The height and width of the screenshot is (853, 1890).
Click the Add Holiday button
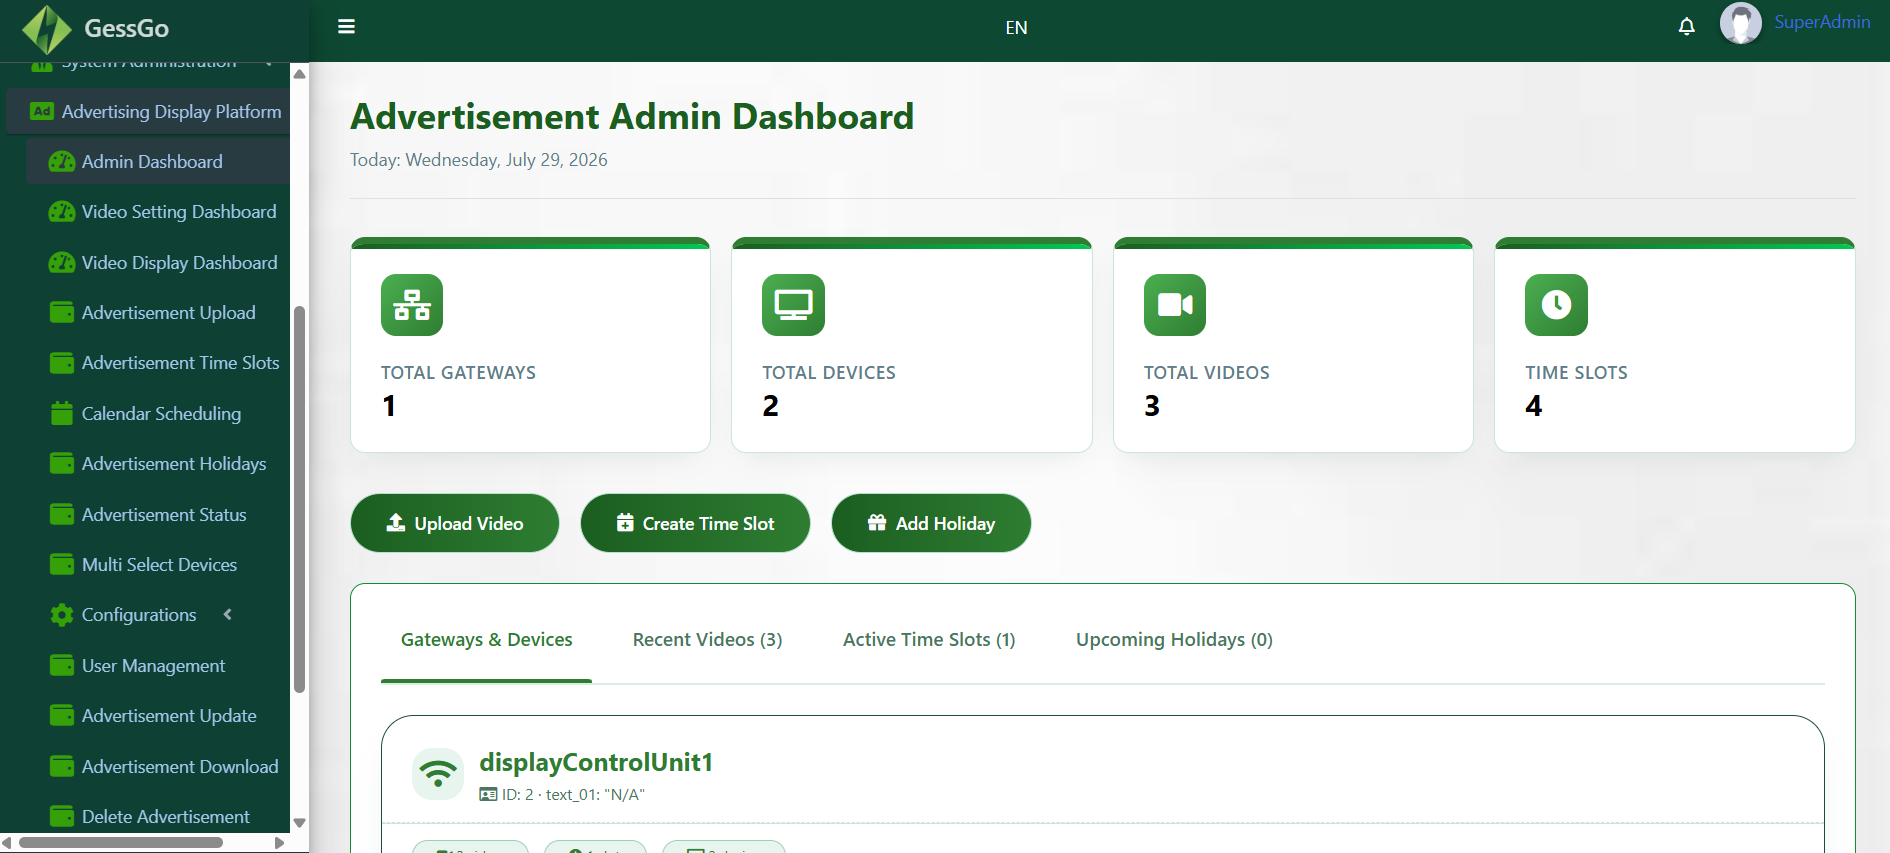point(931,523)
